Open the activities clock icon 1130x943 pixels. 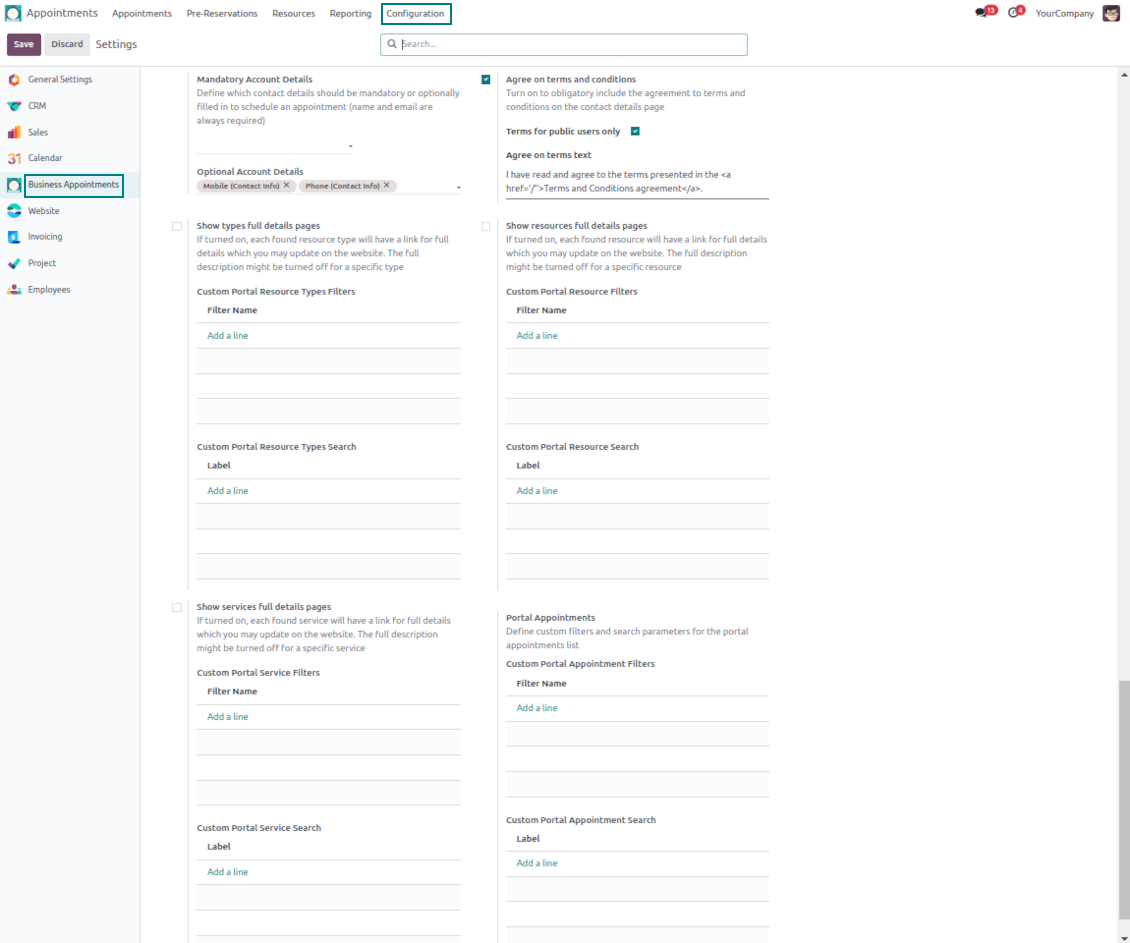pos(1014,13)
